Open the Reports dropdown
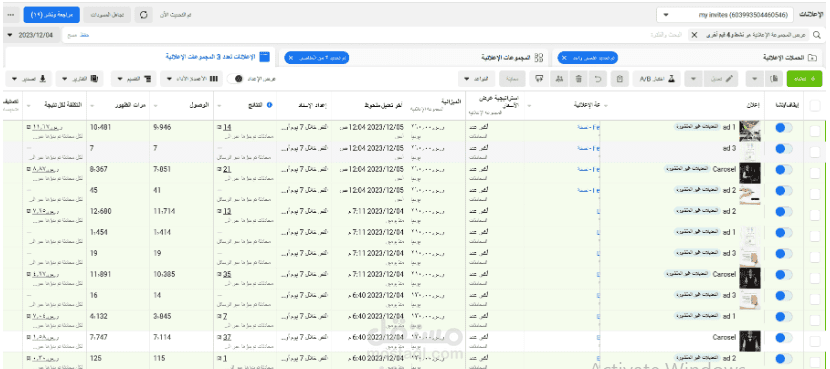This screenshot has width=830, height=369. [x=80, y=79]
